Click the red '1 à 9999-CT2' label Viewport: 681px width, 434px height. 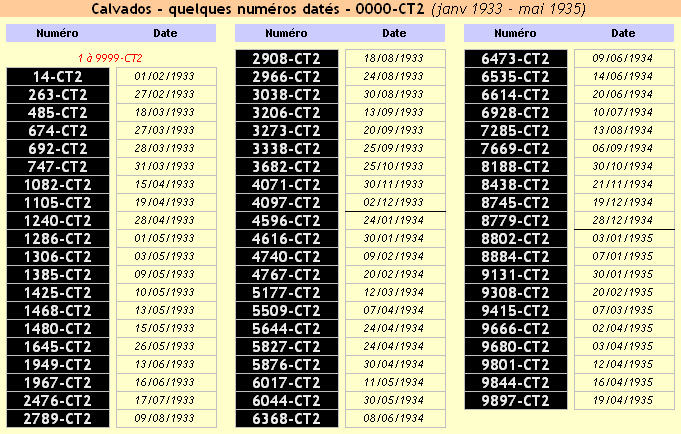pyautogui.click(x=110, y=58)
